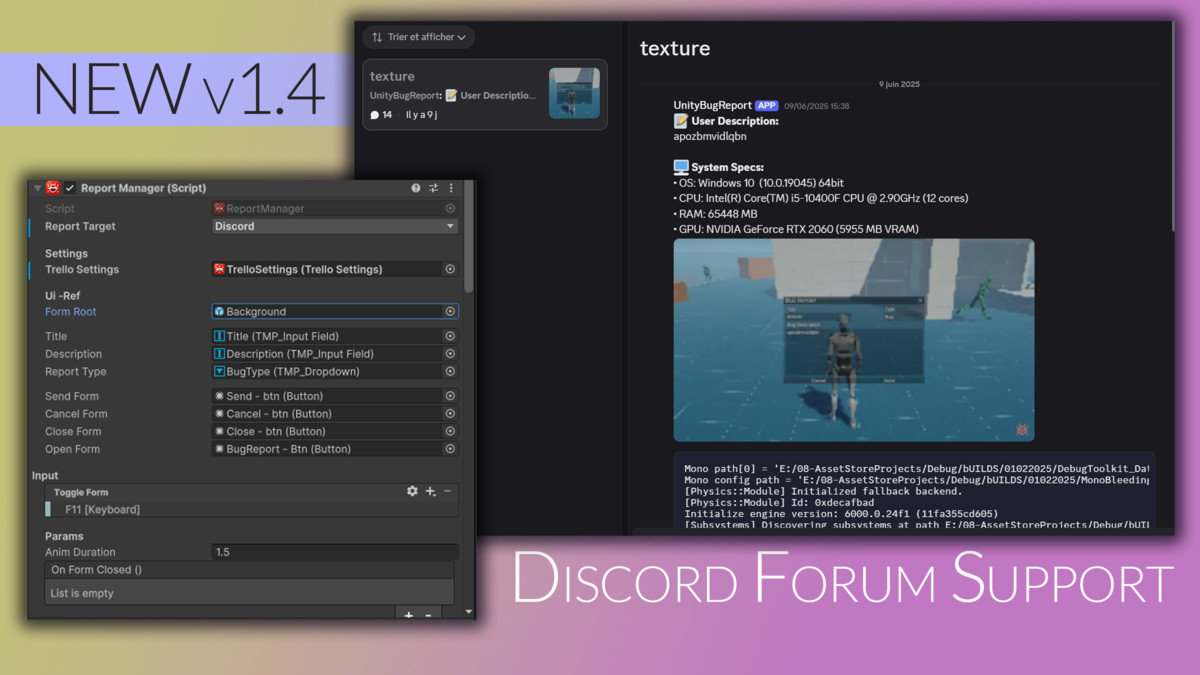Click the object picker for Title field

click(x=450, y=337)
